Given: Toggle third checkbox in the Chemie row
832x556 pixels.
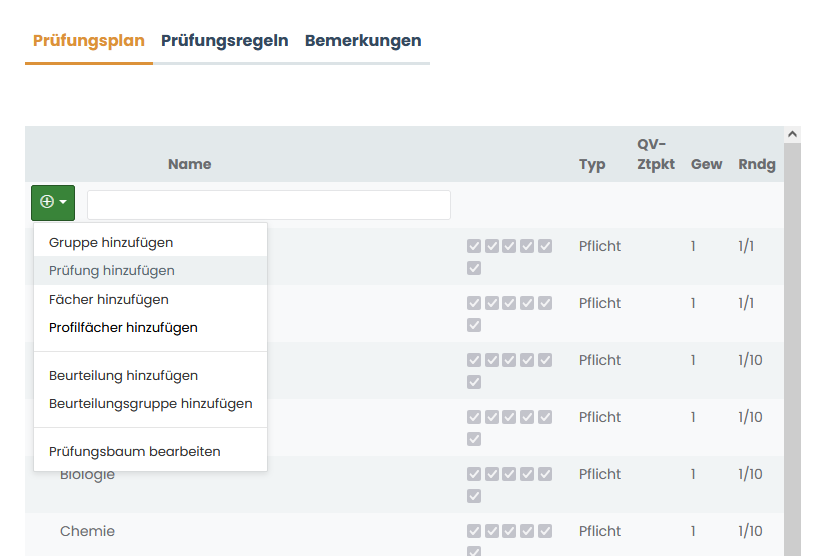Looking at the screenshot, I should point(509,531).
